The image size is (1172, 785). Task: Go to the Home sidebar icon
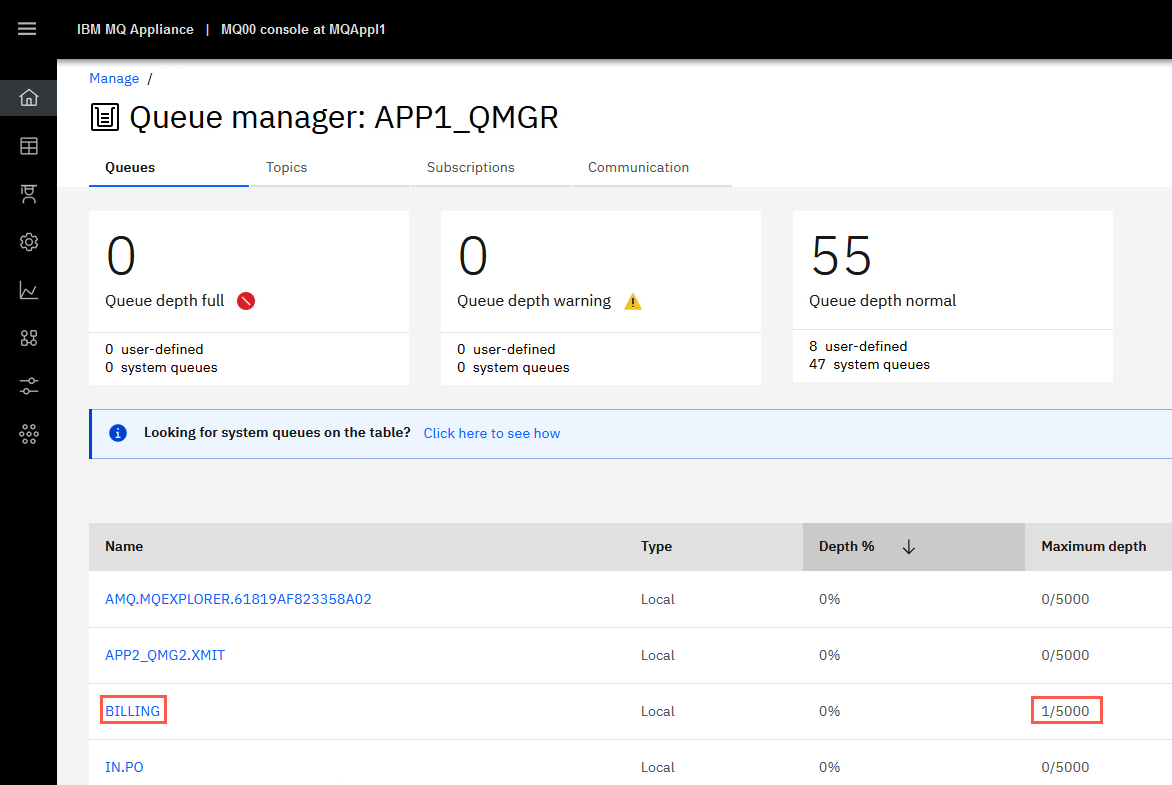28,98
